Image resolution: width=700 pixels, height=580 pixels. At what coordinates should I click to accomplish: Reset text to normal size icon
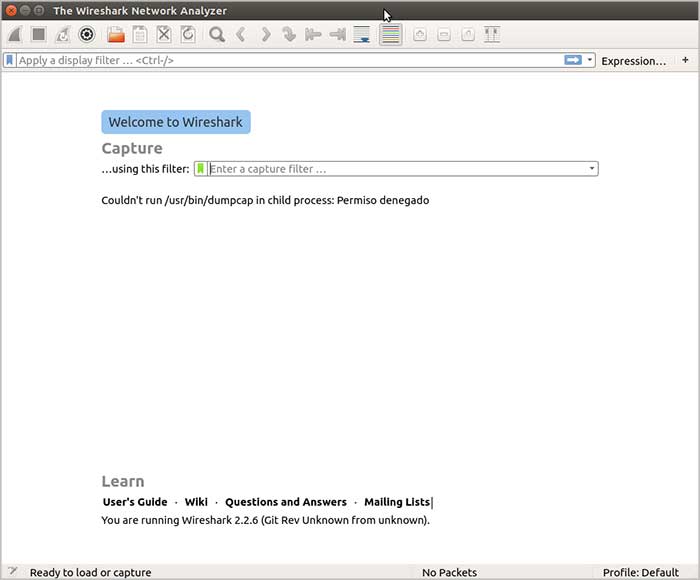468,34
